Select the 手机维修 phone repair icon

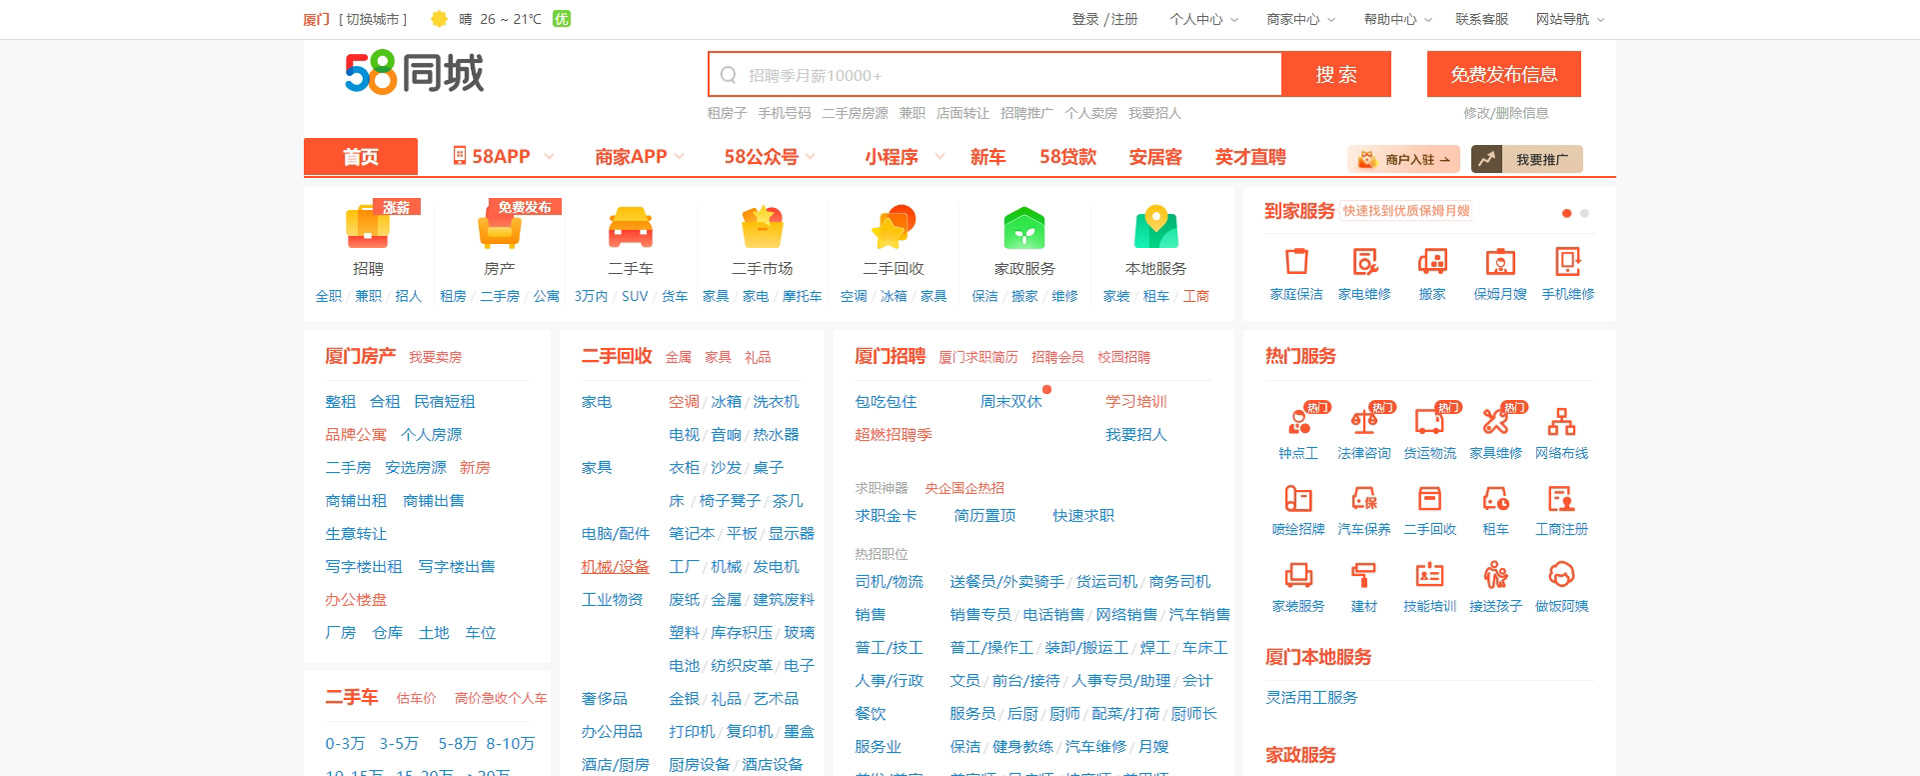[x=1568, y=262]
